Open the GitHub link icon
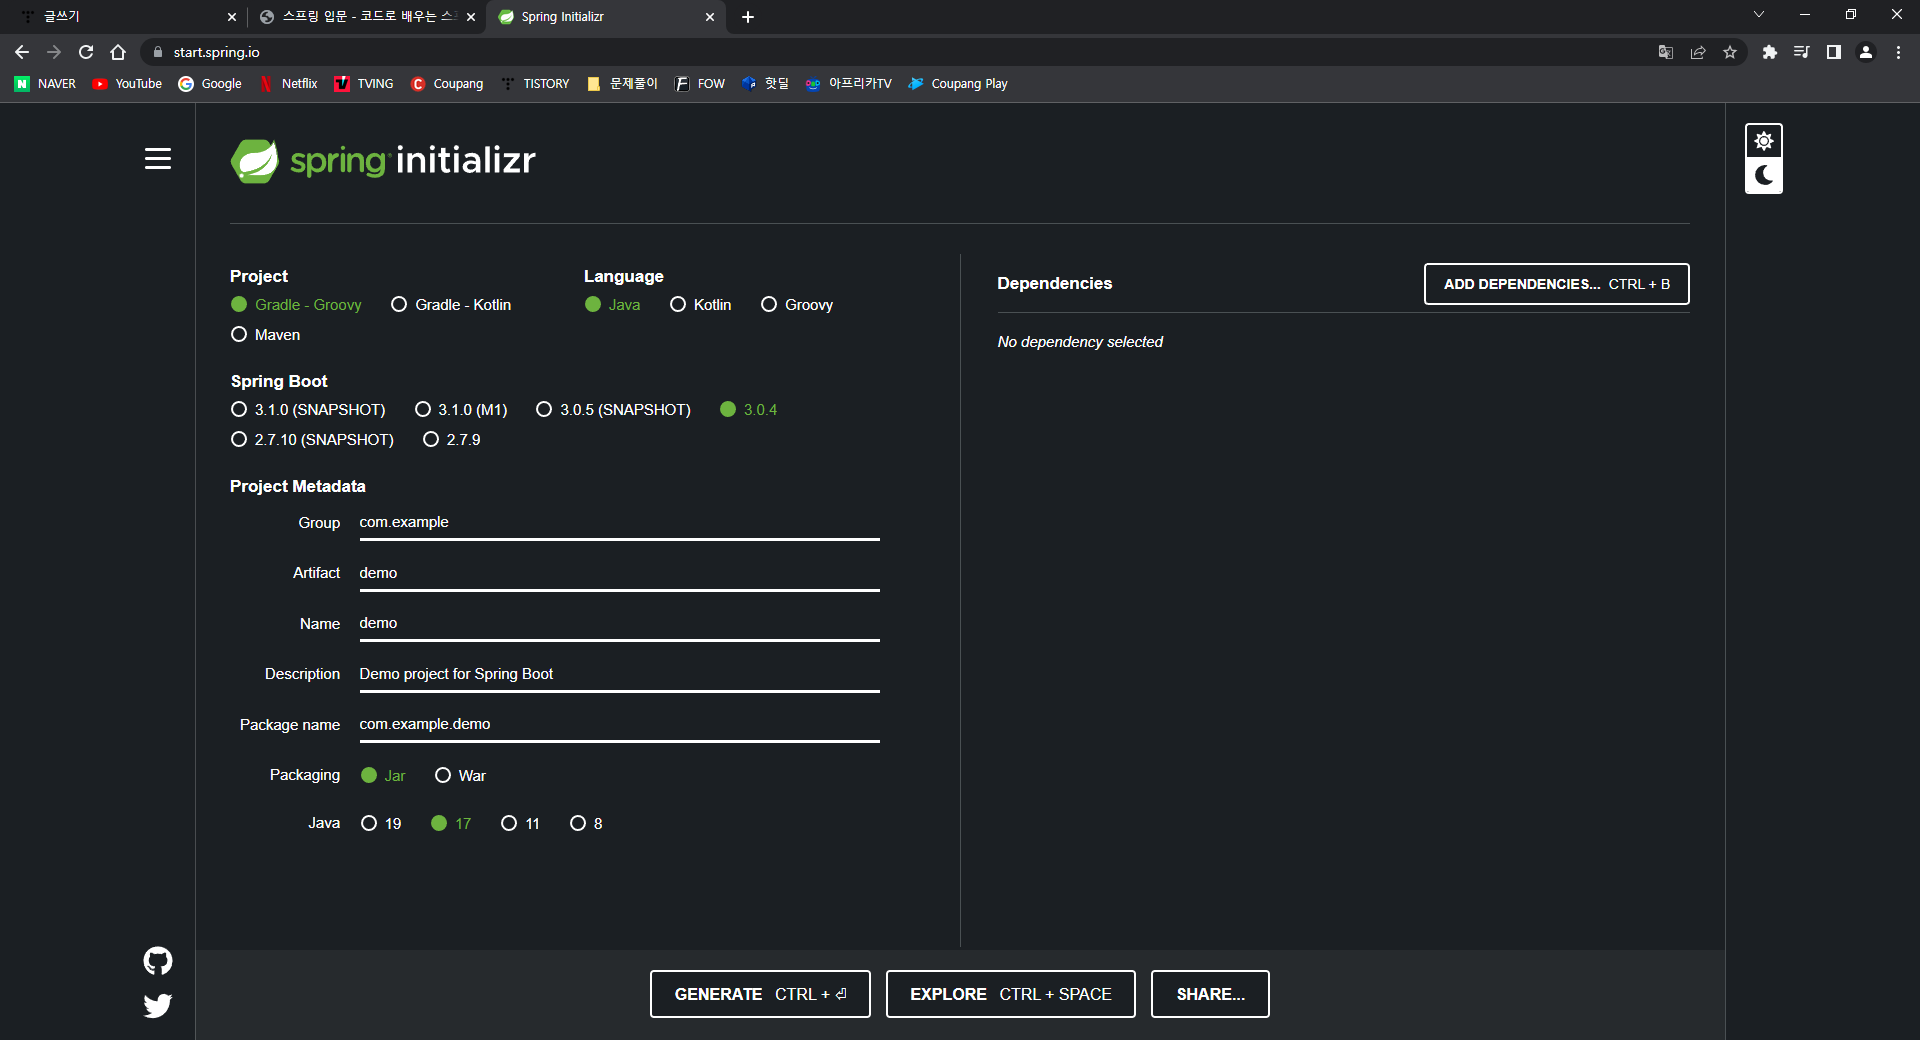Image resolution: width=1920 pixels, height=1040 pixels. pos(158,961)
